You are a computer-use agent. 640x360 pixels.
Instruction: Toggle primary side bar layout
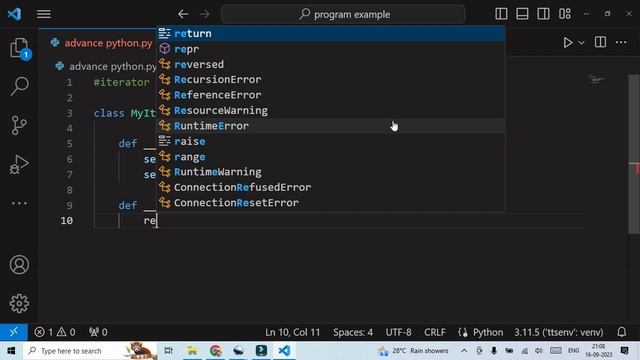point(501,14)
